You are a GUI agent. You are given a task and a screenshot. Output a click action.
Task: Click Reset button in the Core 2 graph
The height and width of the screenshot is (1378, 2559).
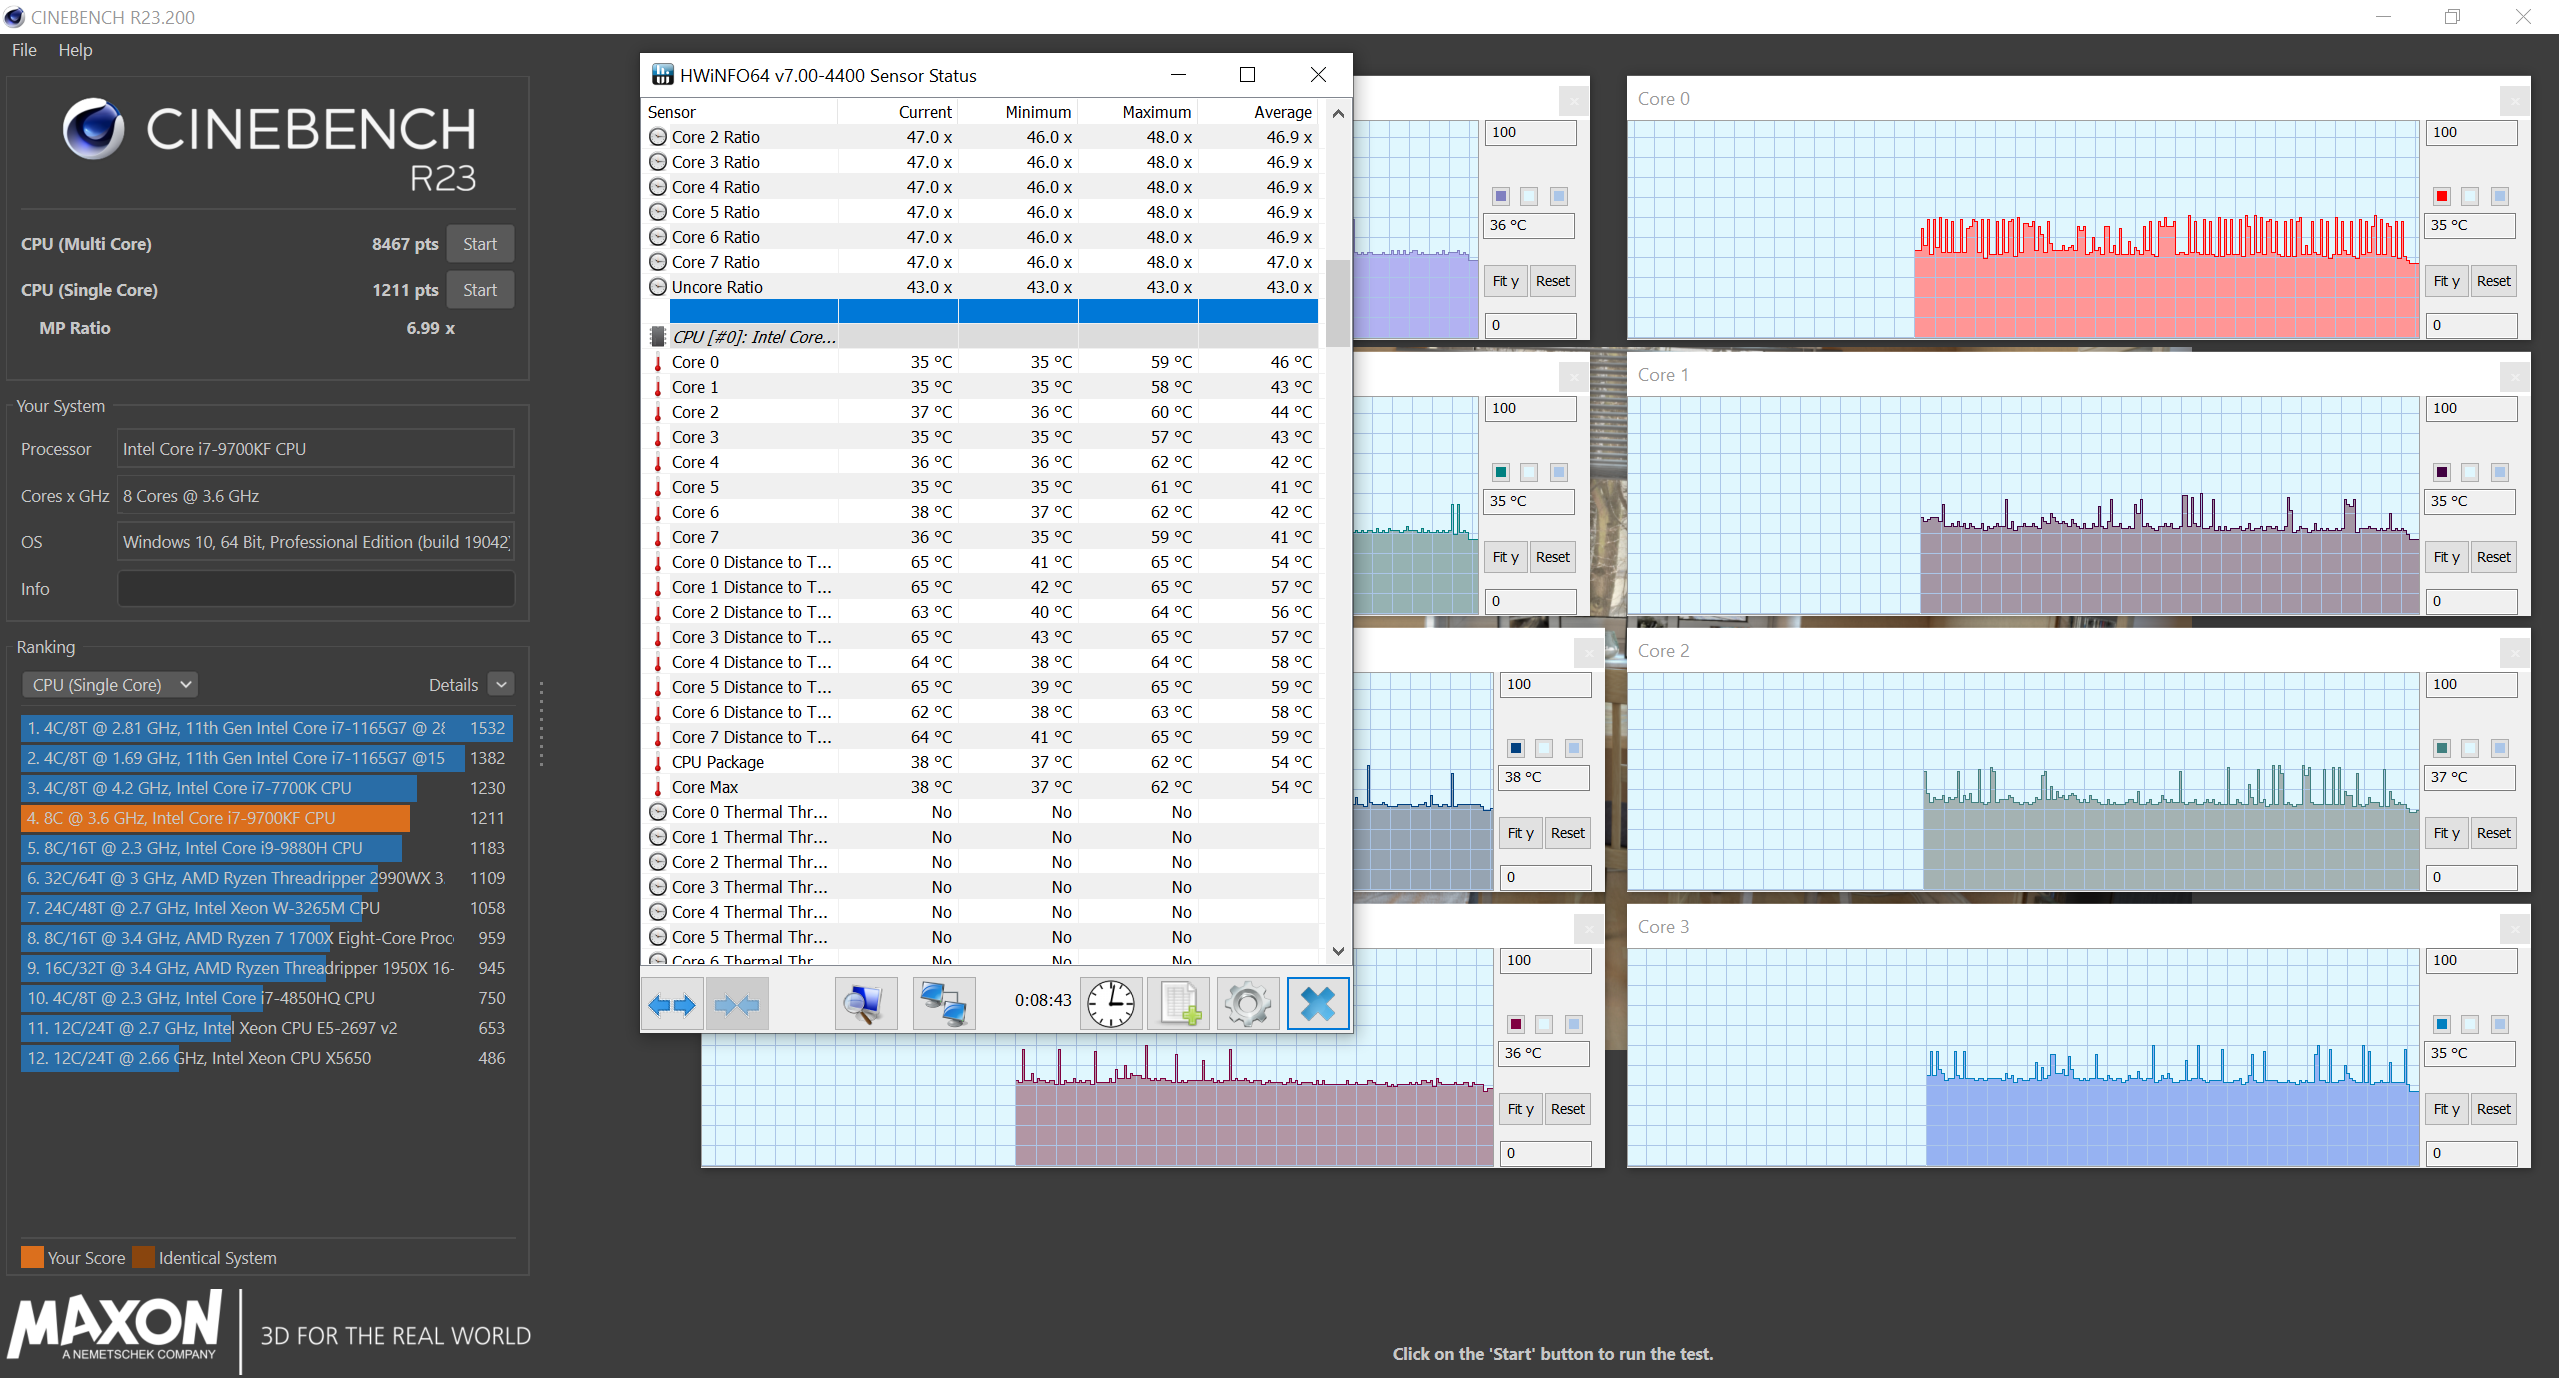click(2493, 833)
